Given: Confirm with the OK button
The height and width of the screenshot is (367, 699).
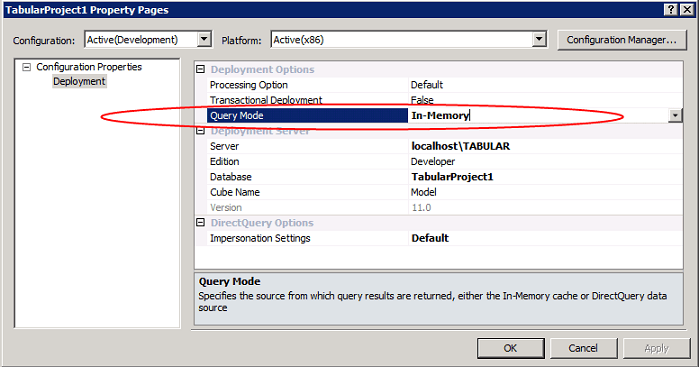Looking at the screenshot, I should point(510,348).
